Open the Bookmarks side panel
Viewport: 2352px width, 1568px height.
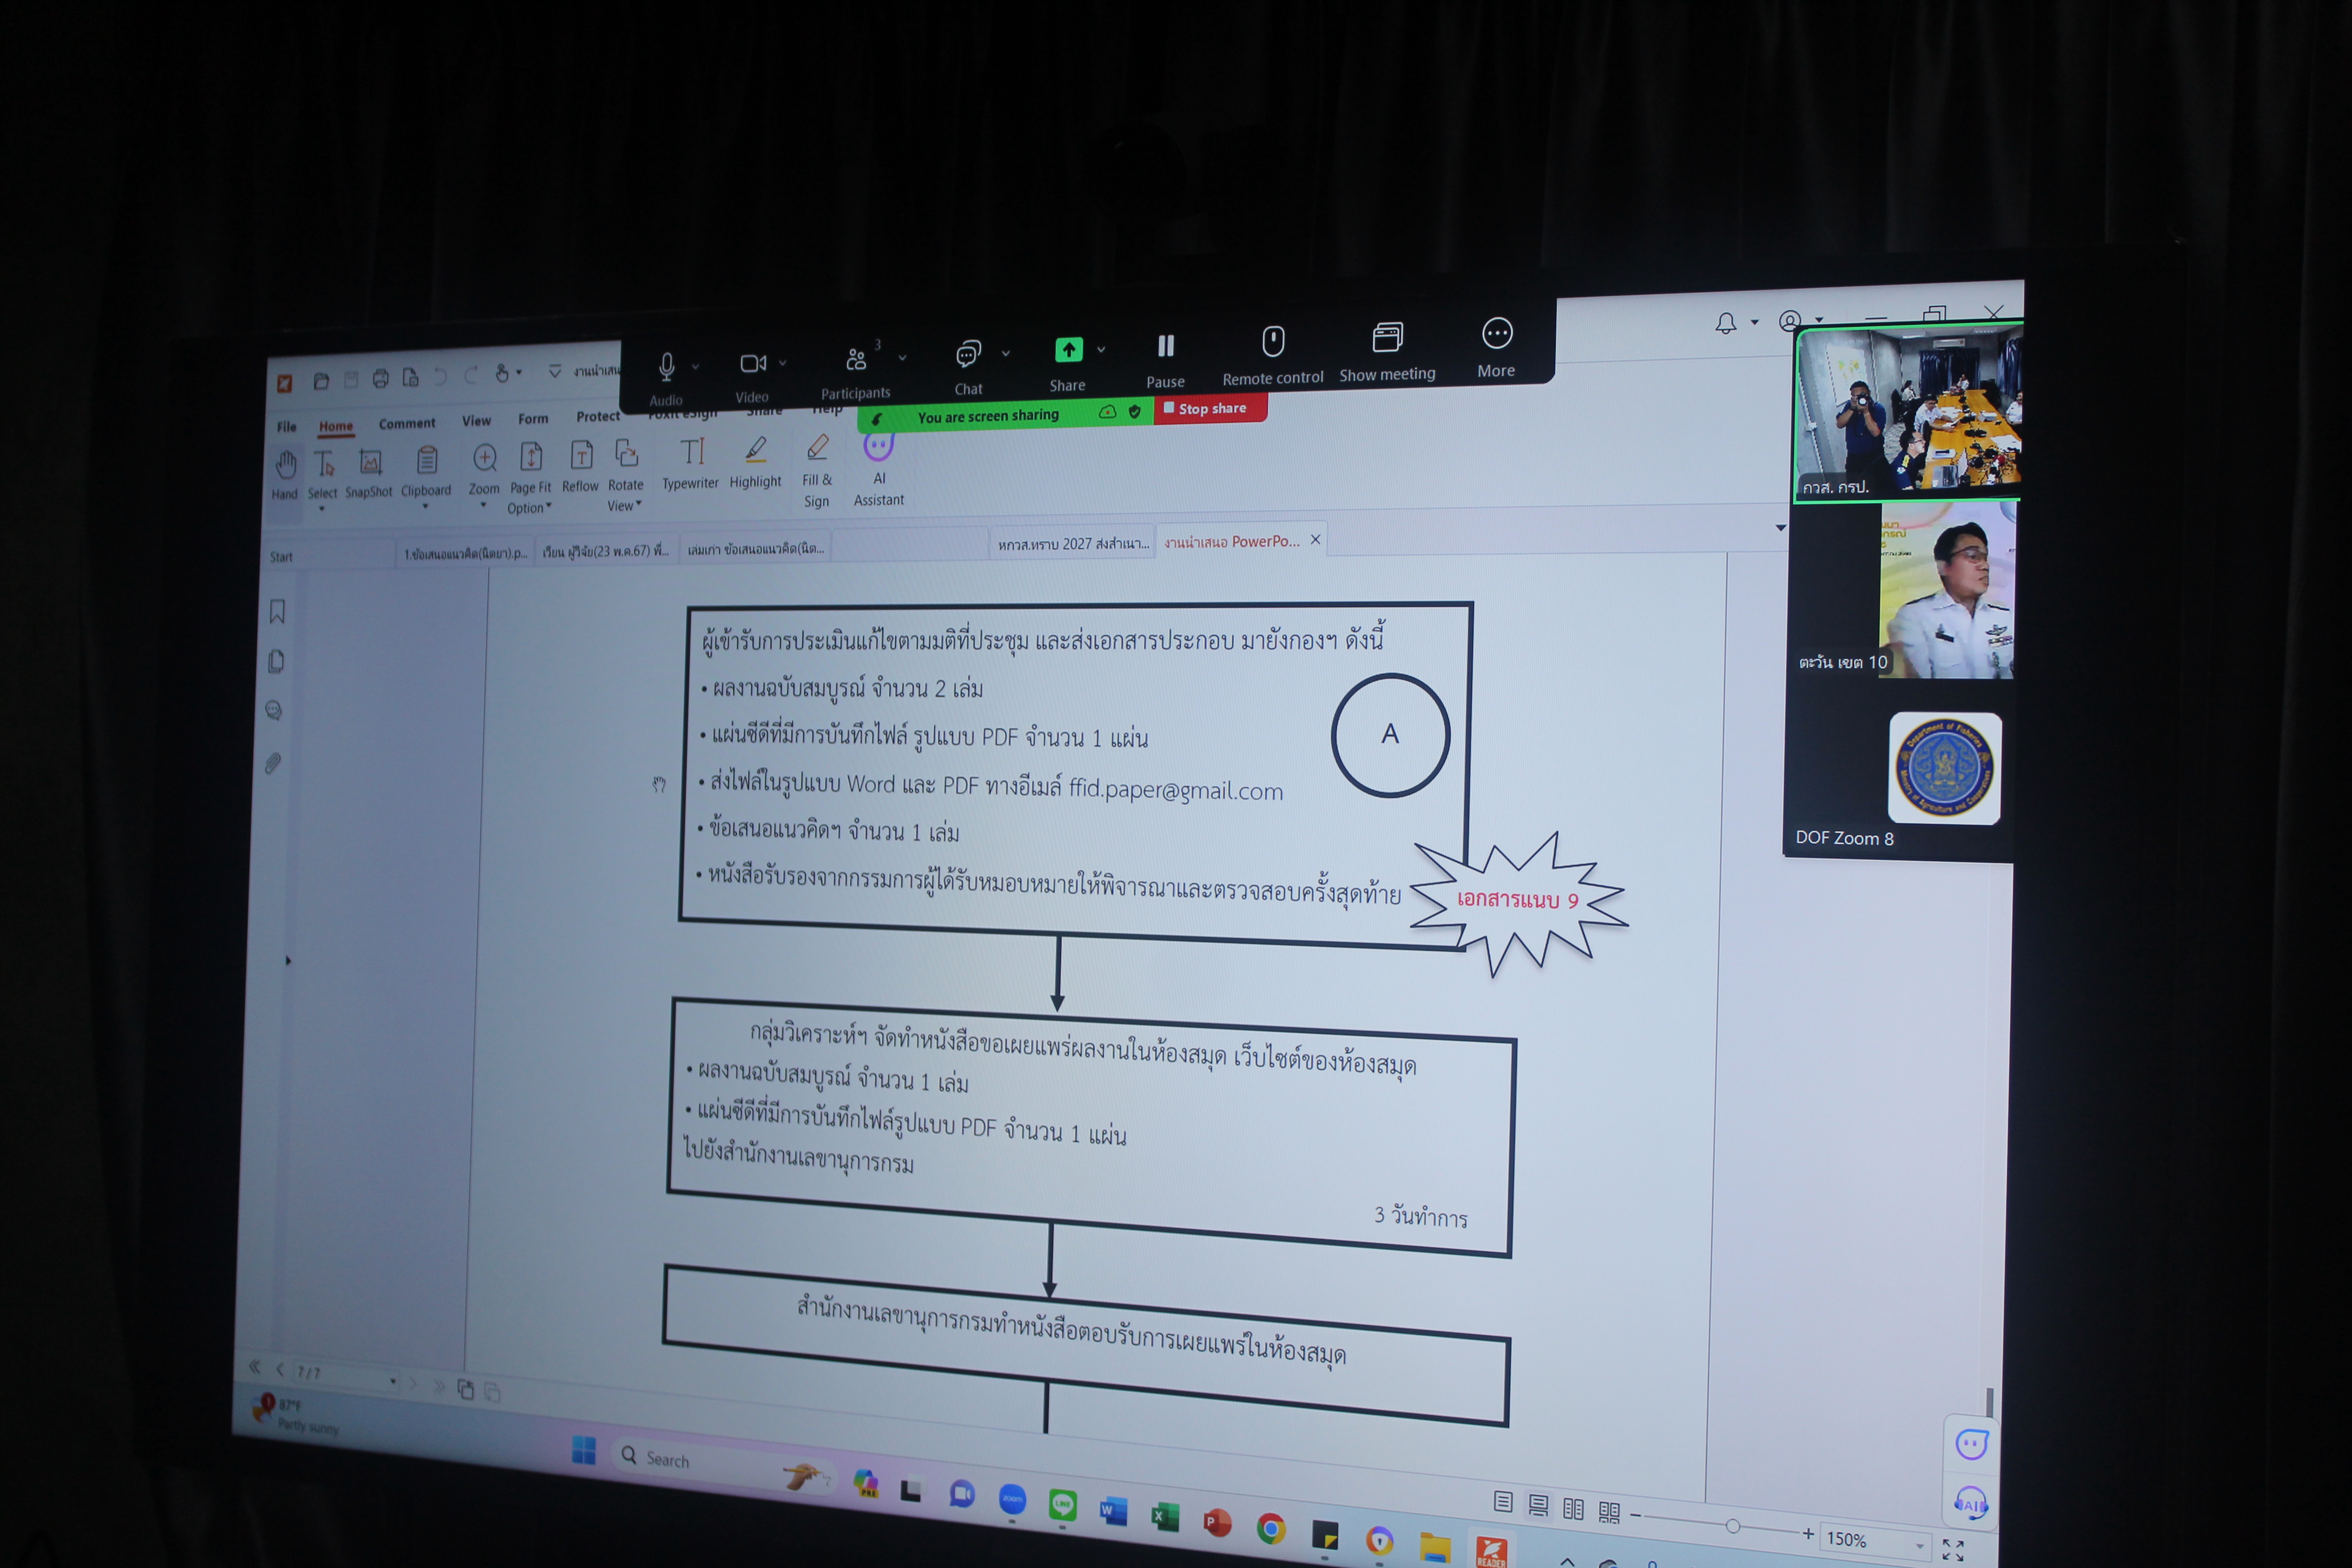click(277, 611)
